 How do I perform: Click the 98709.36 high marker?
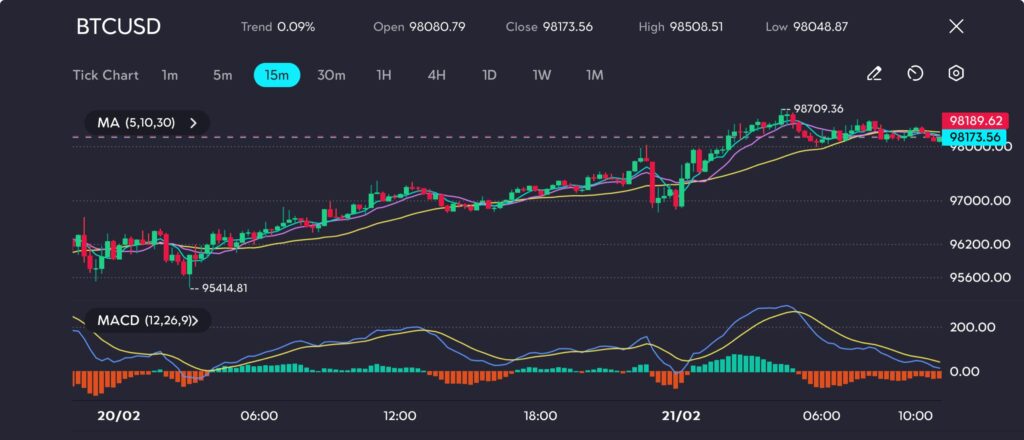tap(817, 108)
